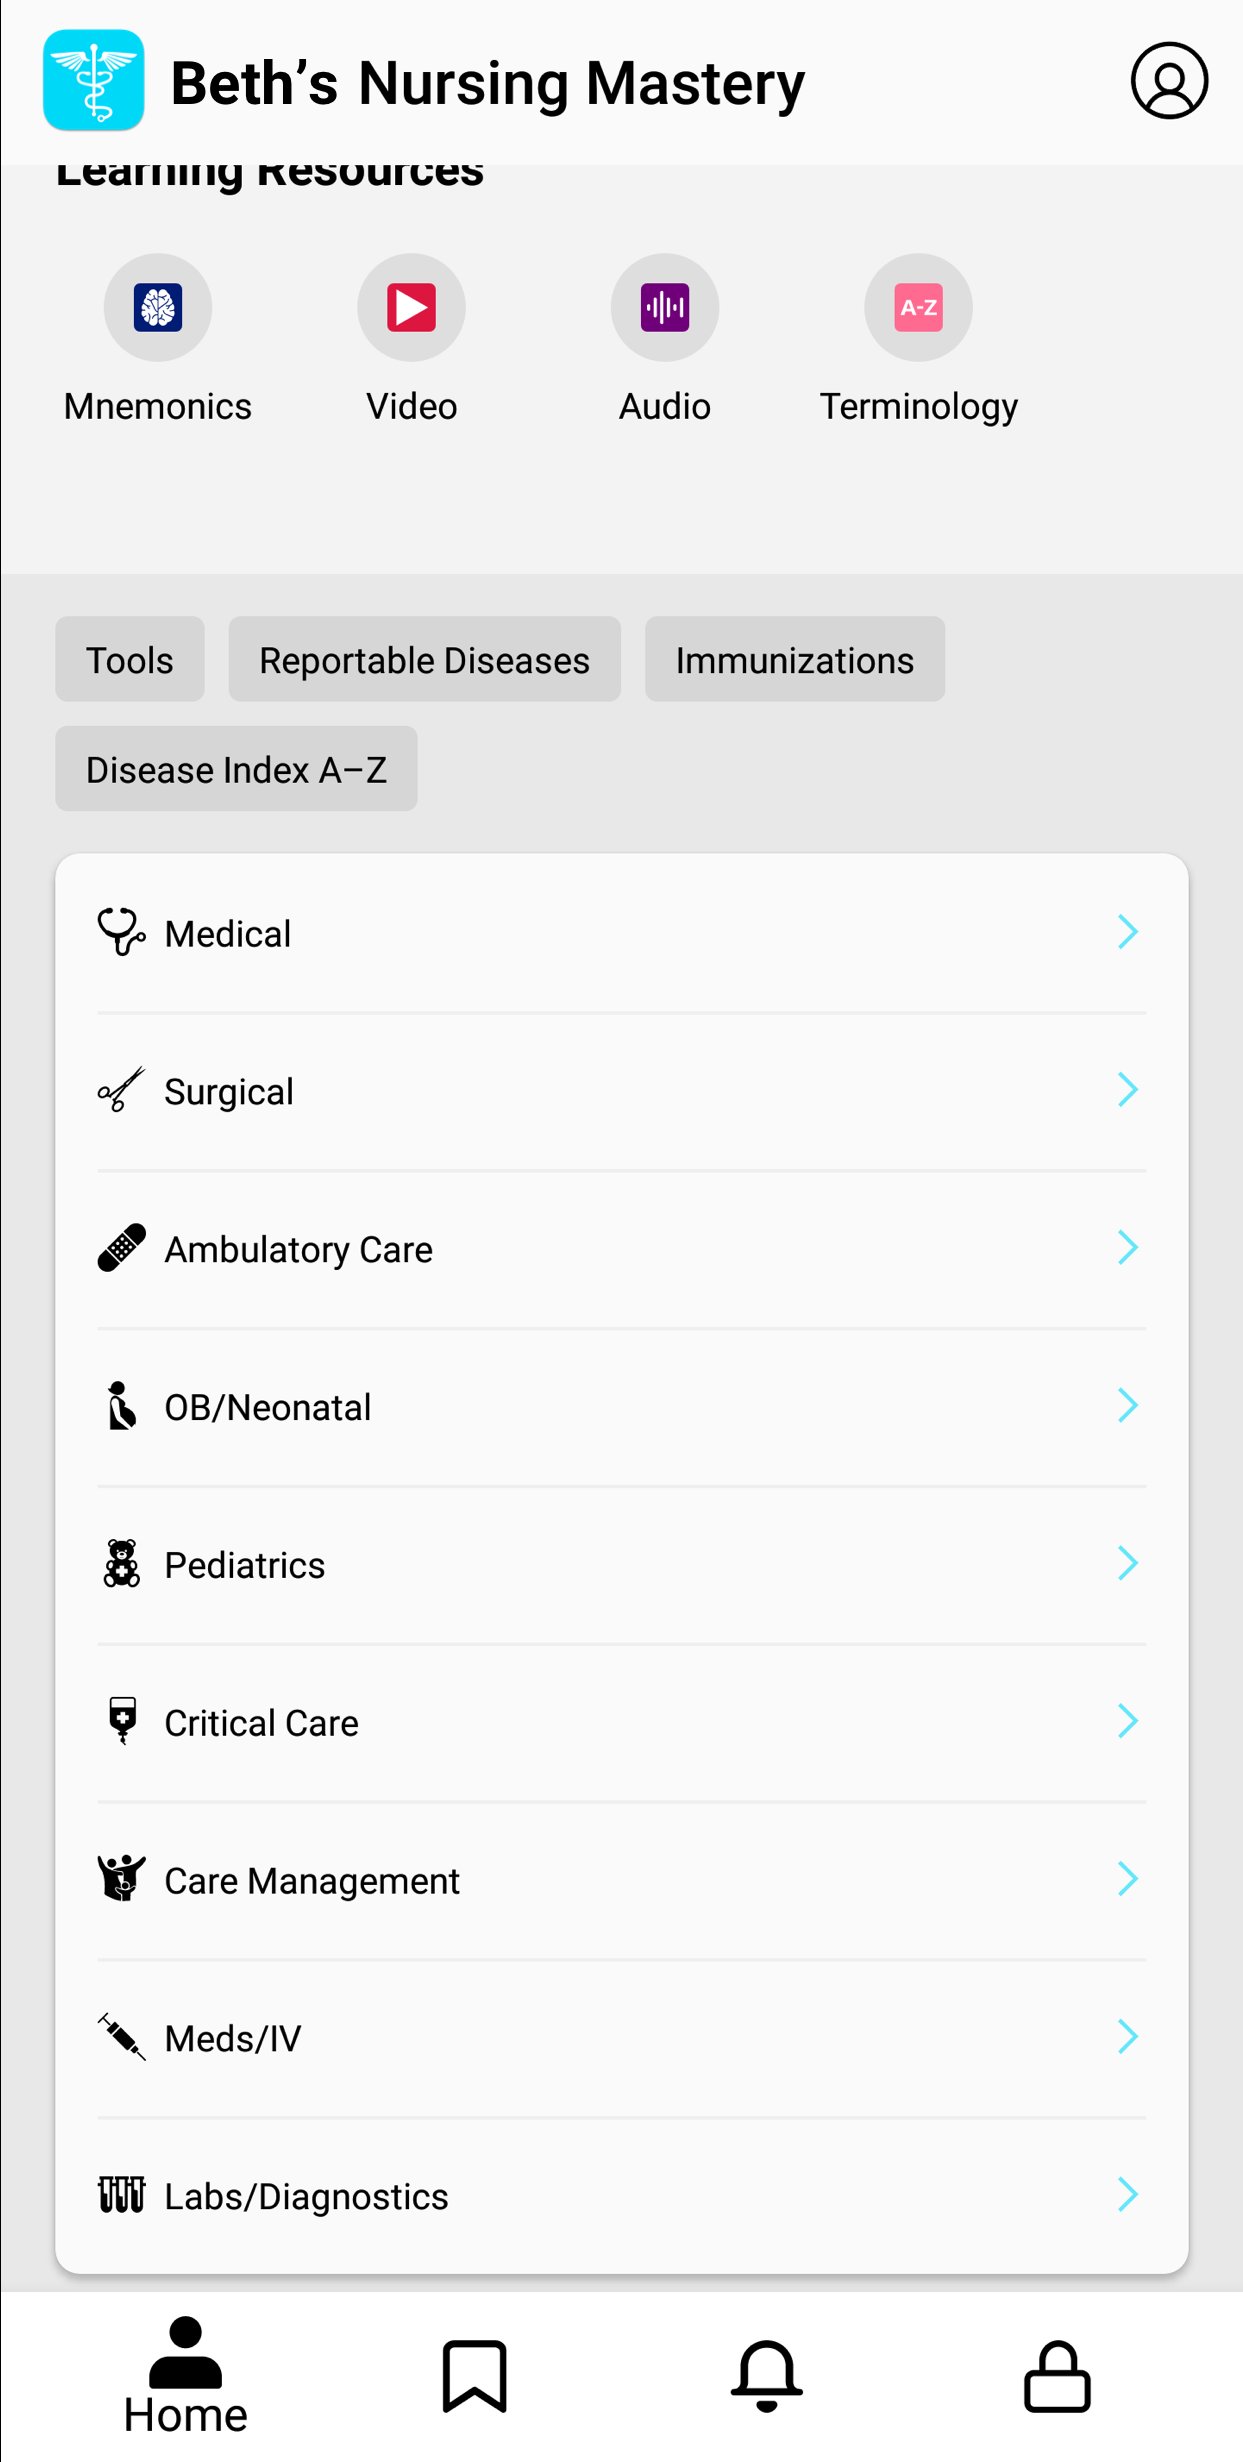Open notifications bell icon
1243x2462 pixels.
767,2375
